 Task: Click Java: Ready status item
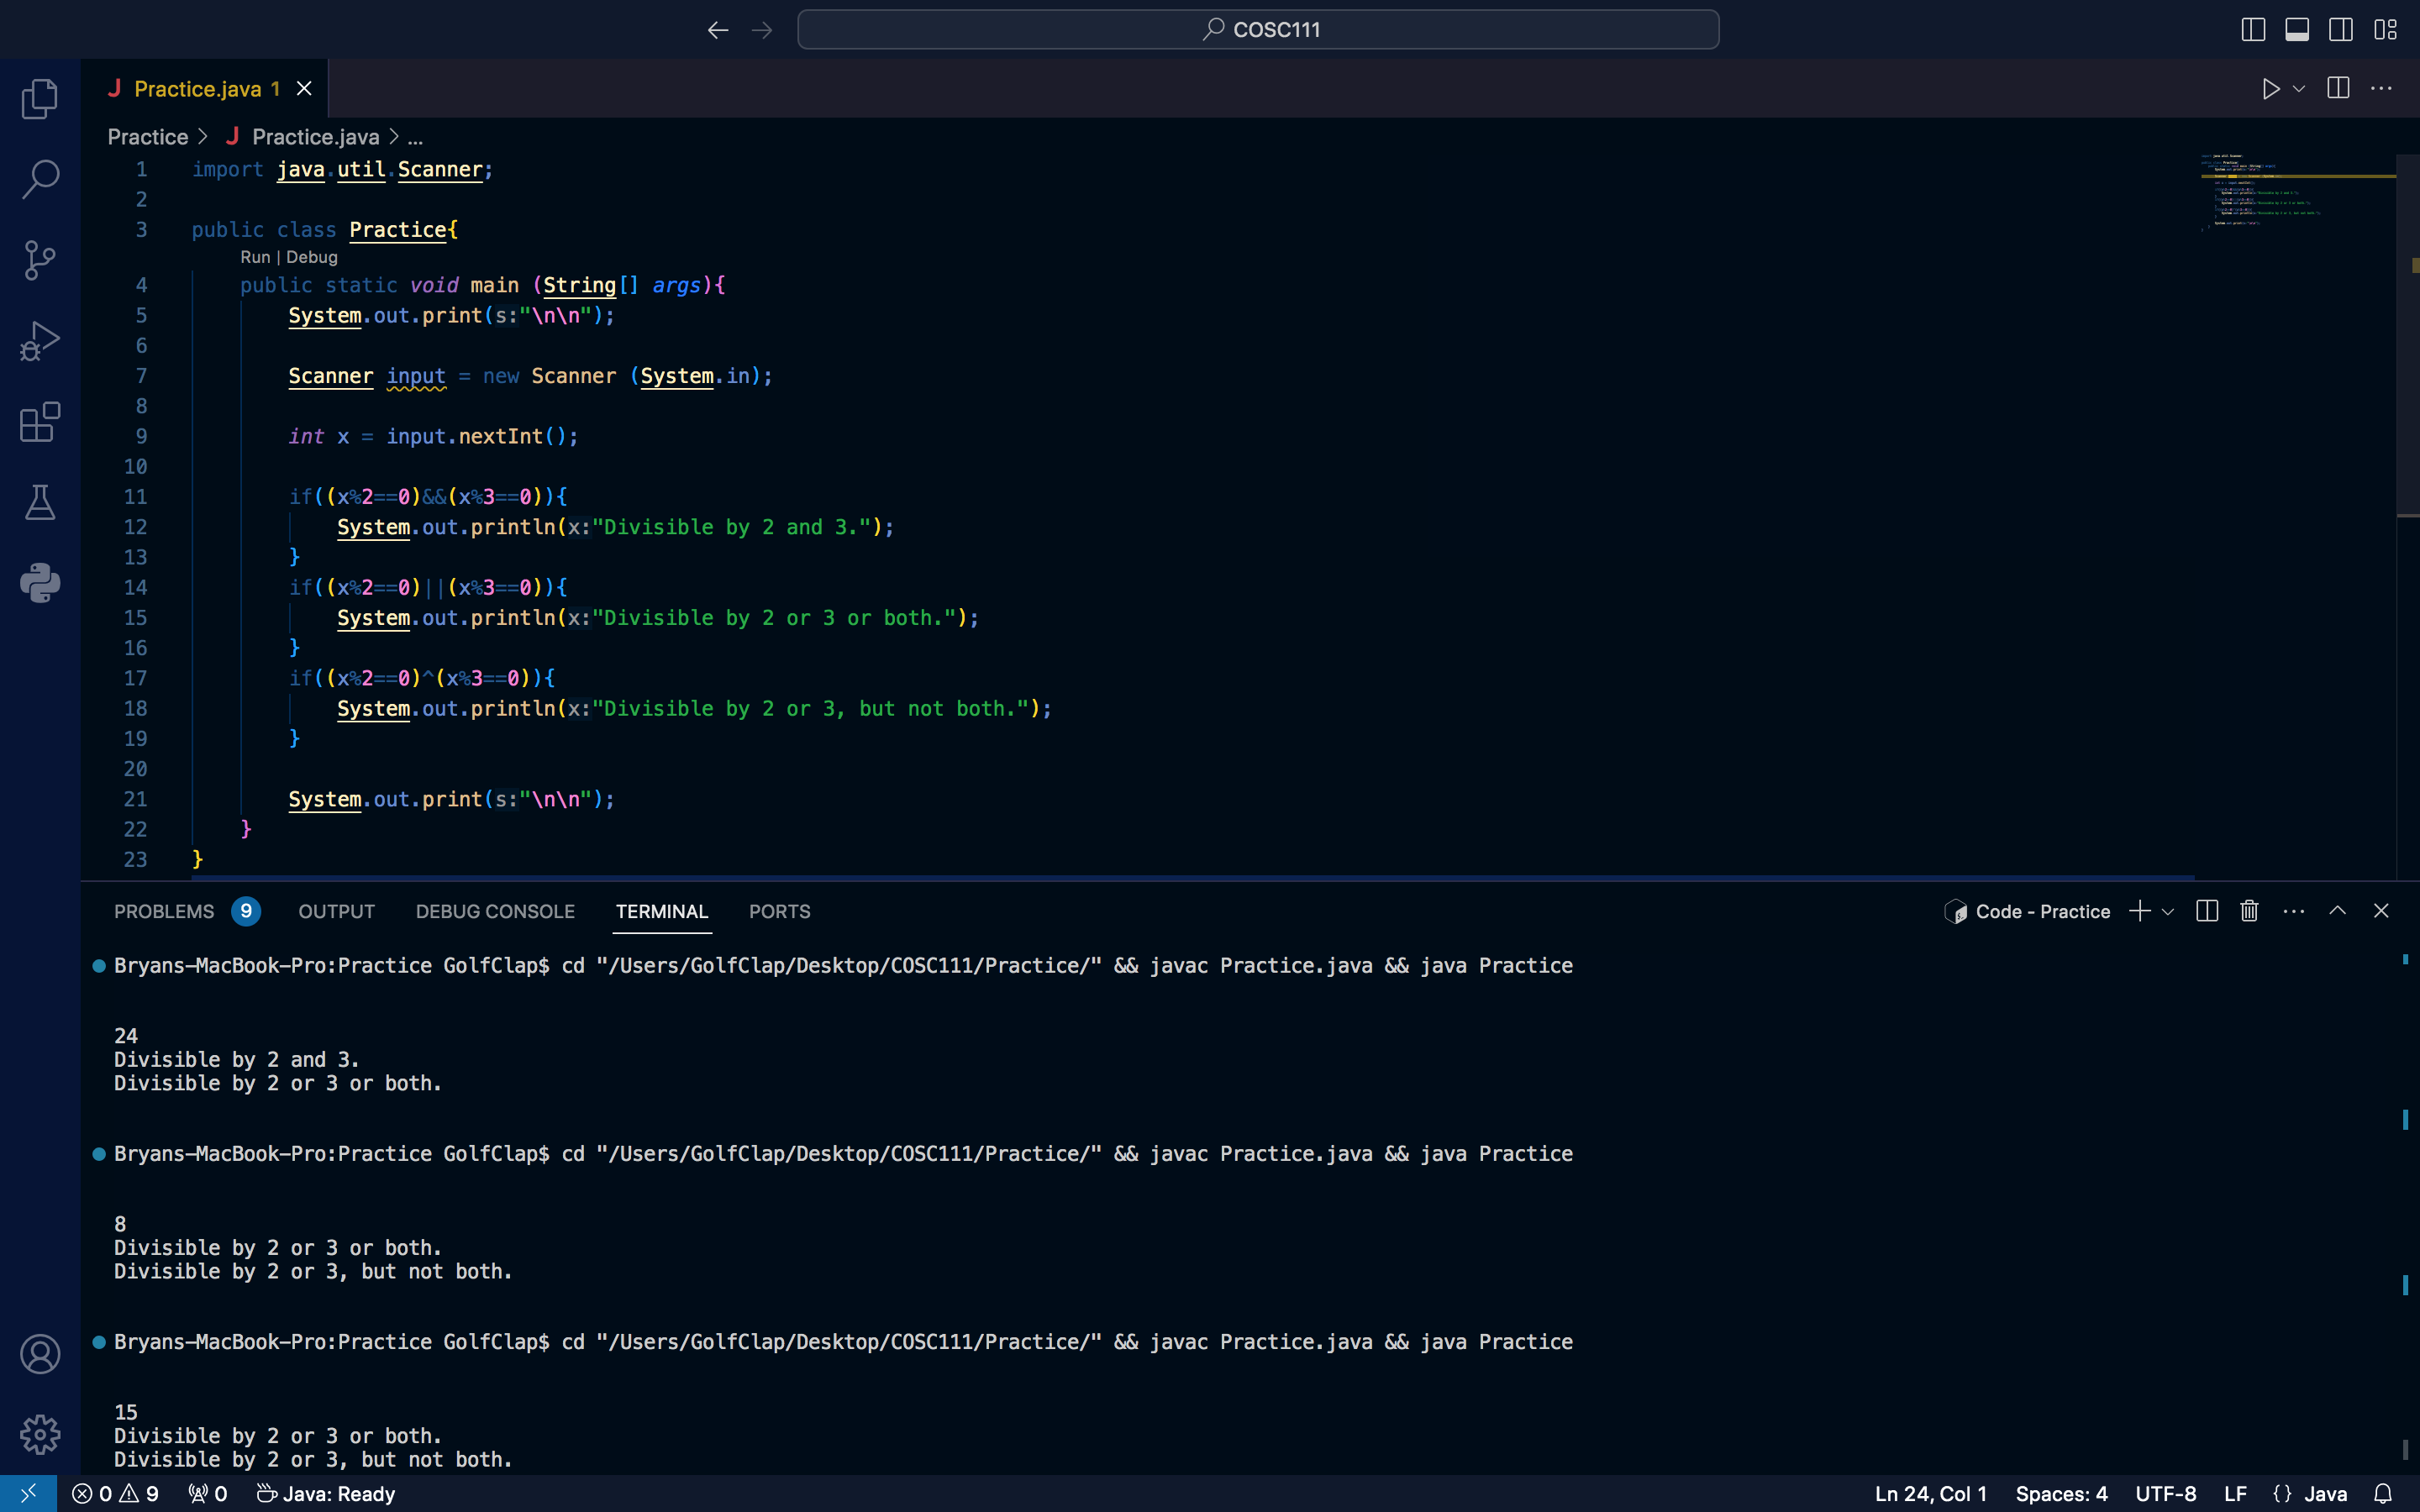tap(326, 1494)
